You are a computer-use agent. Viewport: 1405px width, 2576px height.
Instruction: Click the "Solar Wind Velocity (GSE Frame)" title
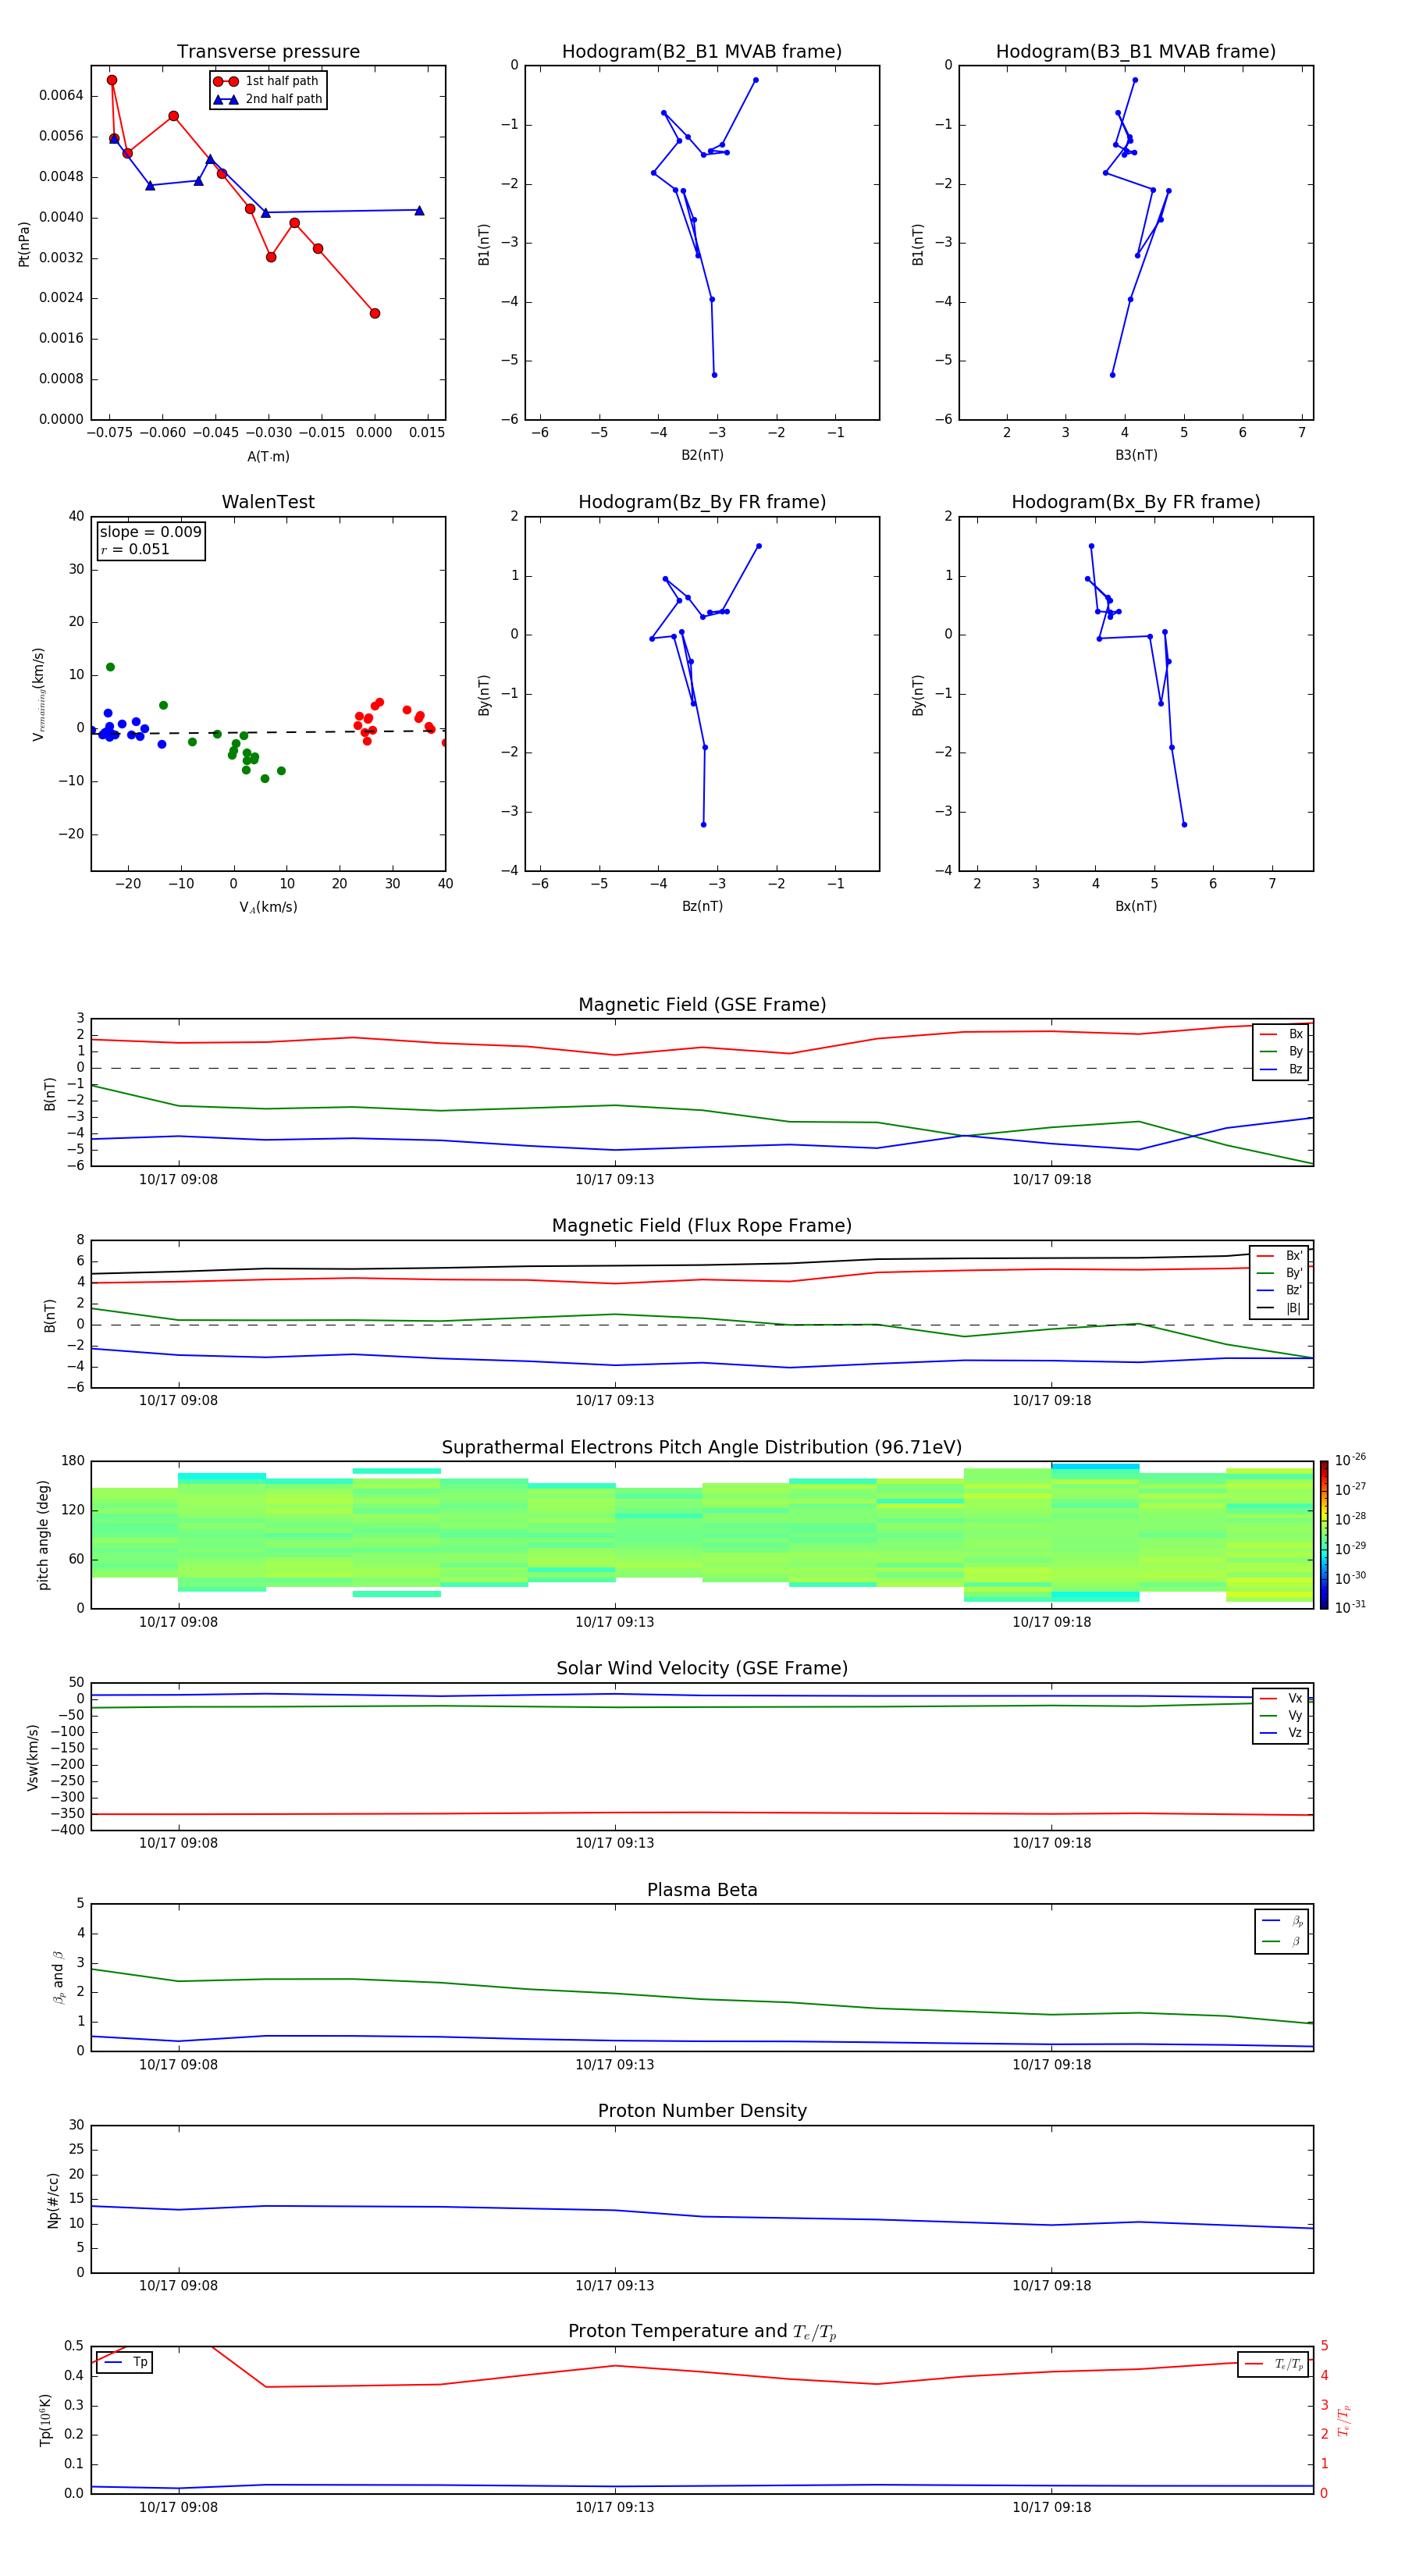click(x=702, y=1669)
